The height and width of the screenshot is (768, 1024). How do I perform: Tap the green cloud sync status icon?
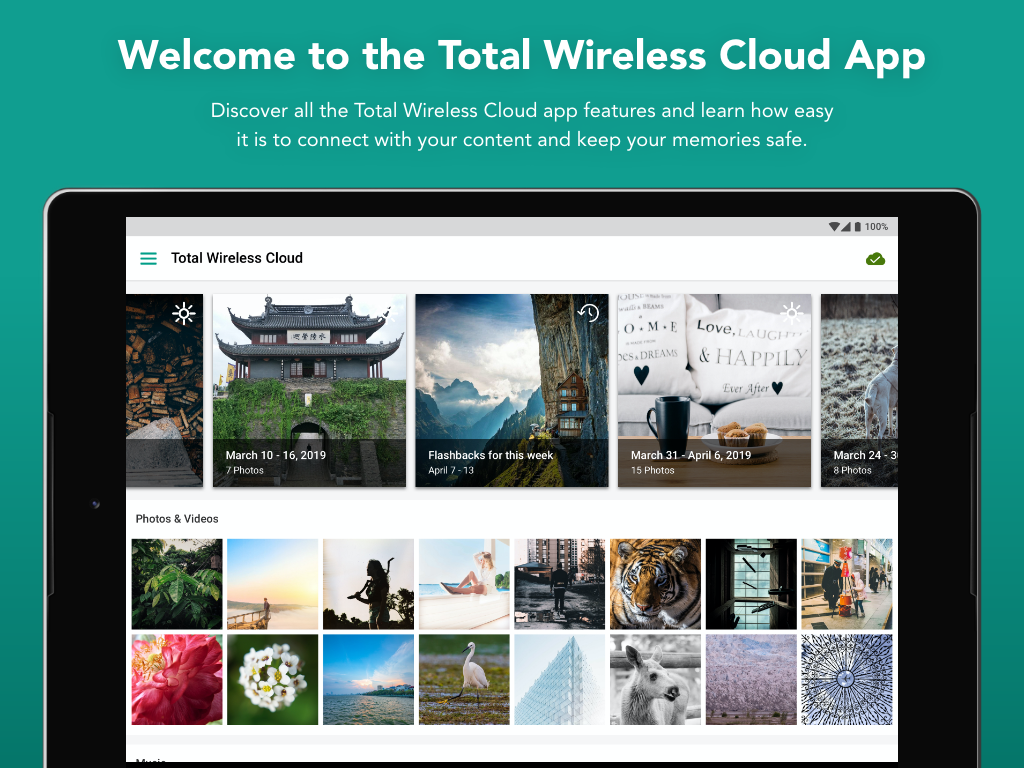pyautogui.click(x=875, y=259)
